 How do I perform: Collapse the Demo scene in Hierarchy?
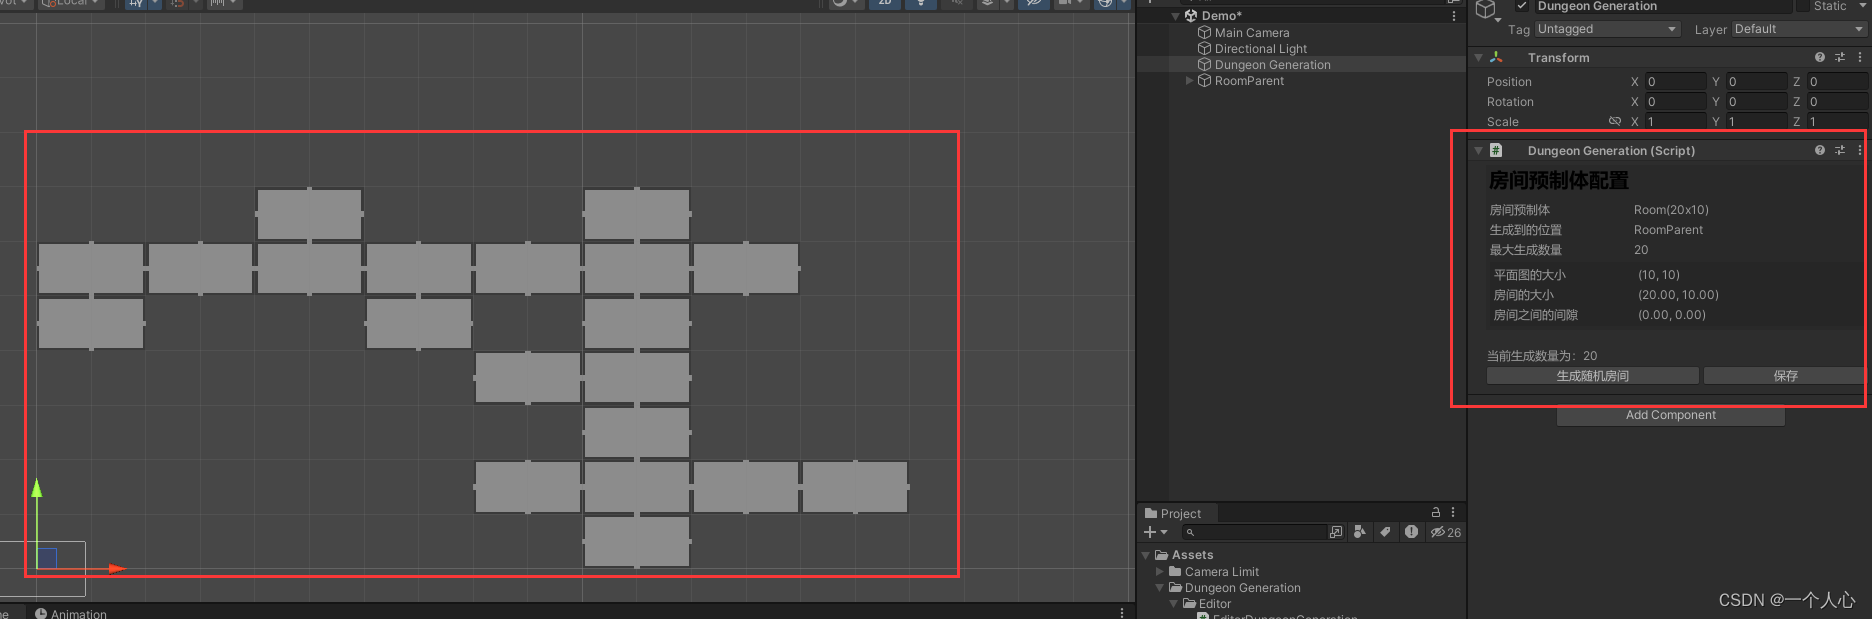click(x=1176, y=16)
